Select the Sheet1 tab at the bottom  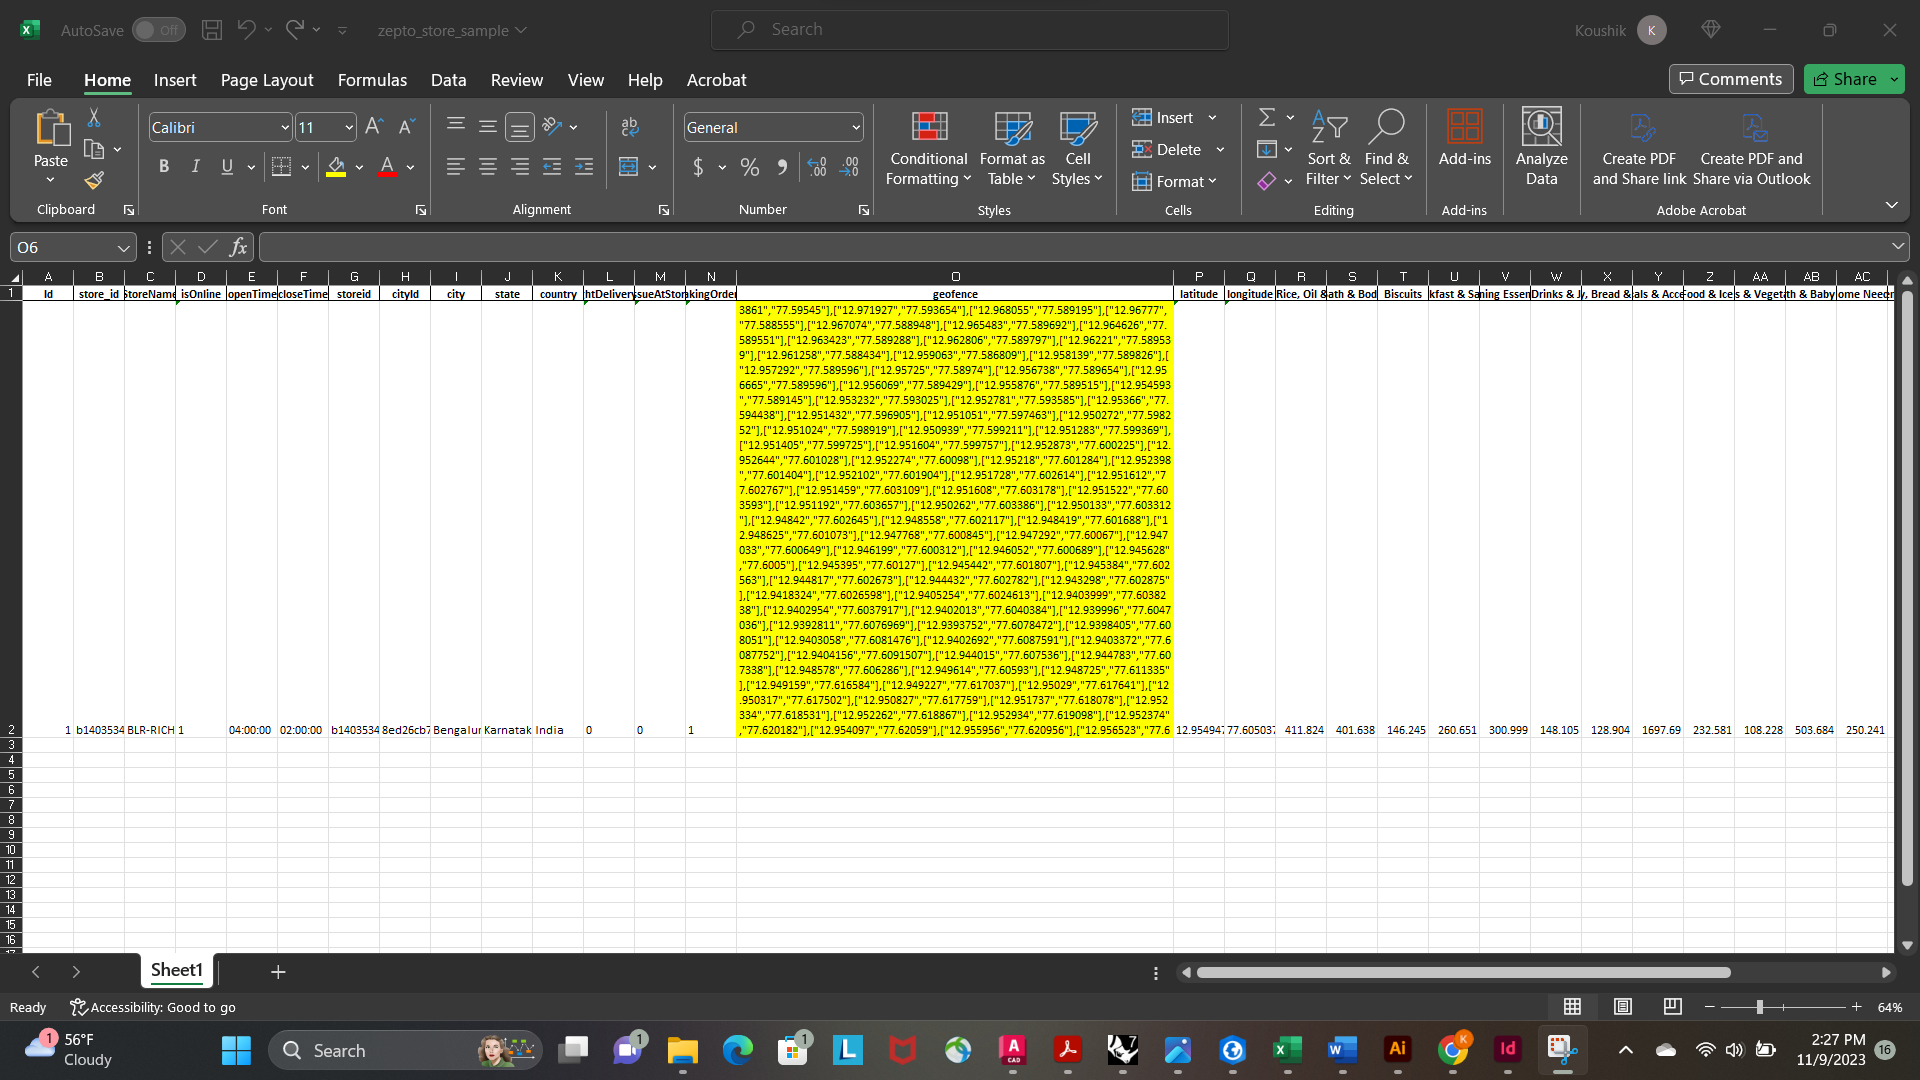coord(176,970)
